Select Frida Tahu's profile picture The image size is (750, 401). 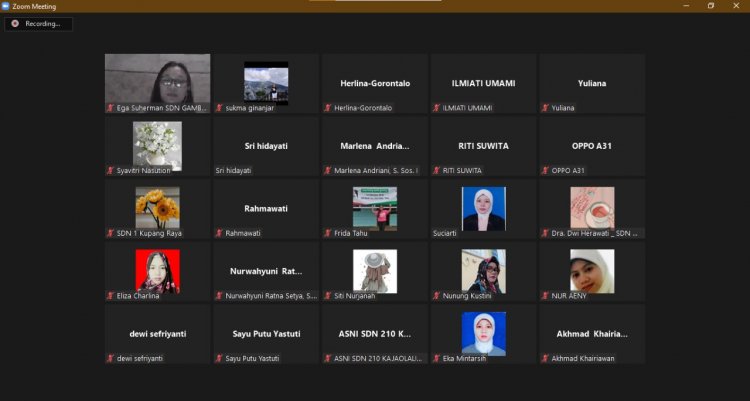pyautogui.click(x=375, y=209)
